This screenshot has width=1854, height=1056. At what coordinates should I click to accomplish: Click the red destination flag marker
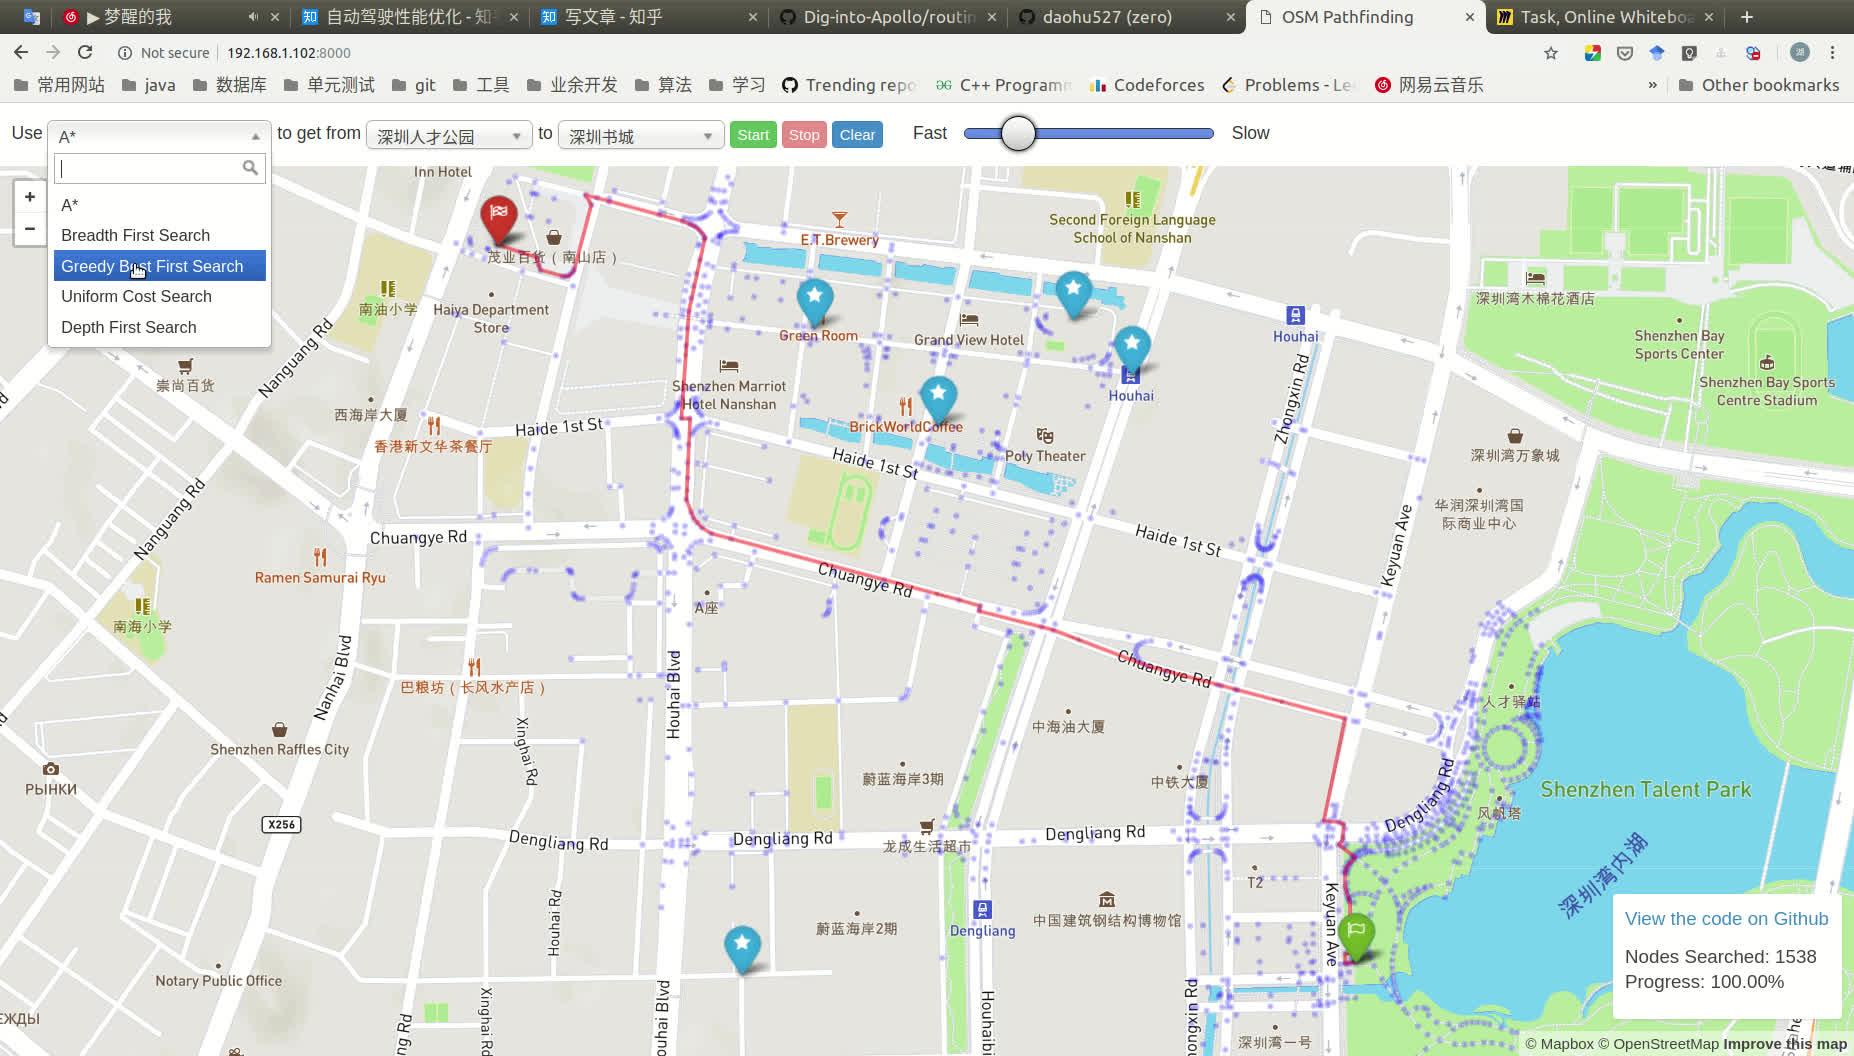pos(498,219)
